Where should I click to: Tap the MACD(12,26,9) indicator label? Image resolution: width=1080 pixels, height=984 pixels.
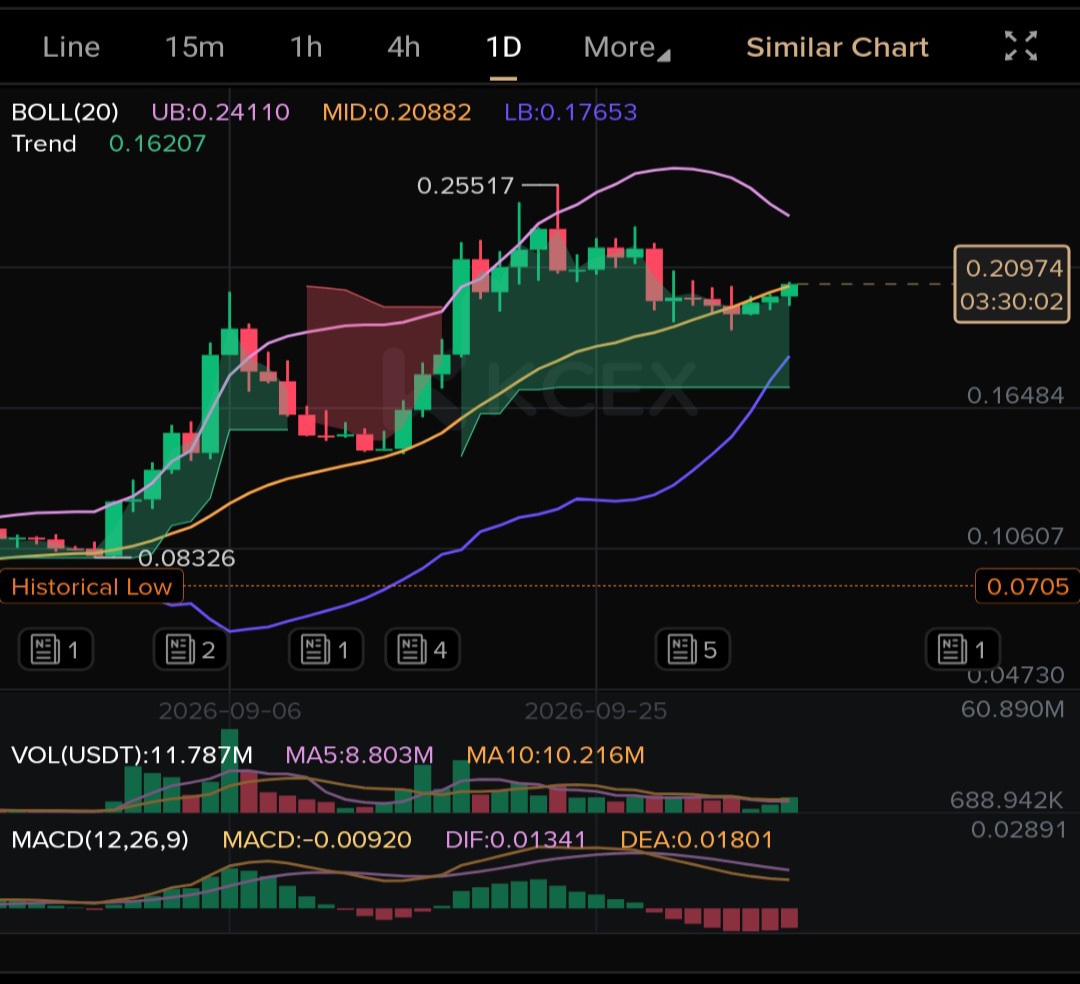click(x=100, y=839)
